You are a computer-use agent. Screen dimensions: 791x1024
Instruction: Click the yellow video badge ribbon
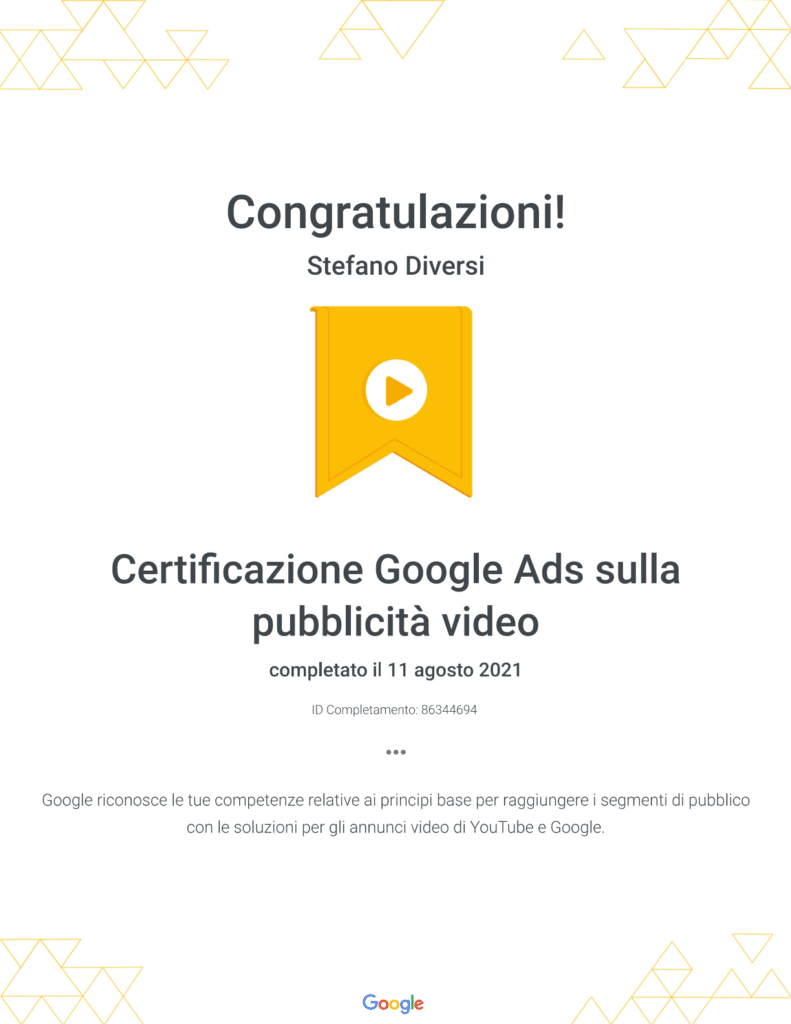point(392,401)
